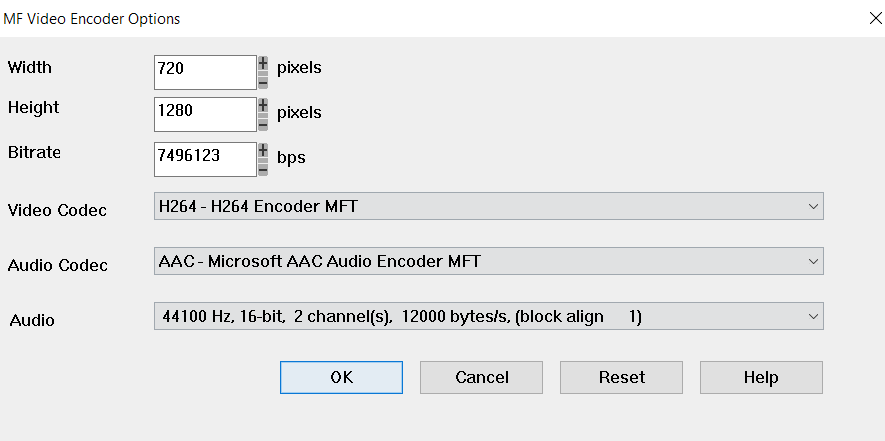Expand the Audio Codec dropdown arrow
Viewport: 885px width, 441px height.
813,261
